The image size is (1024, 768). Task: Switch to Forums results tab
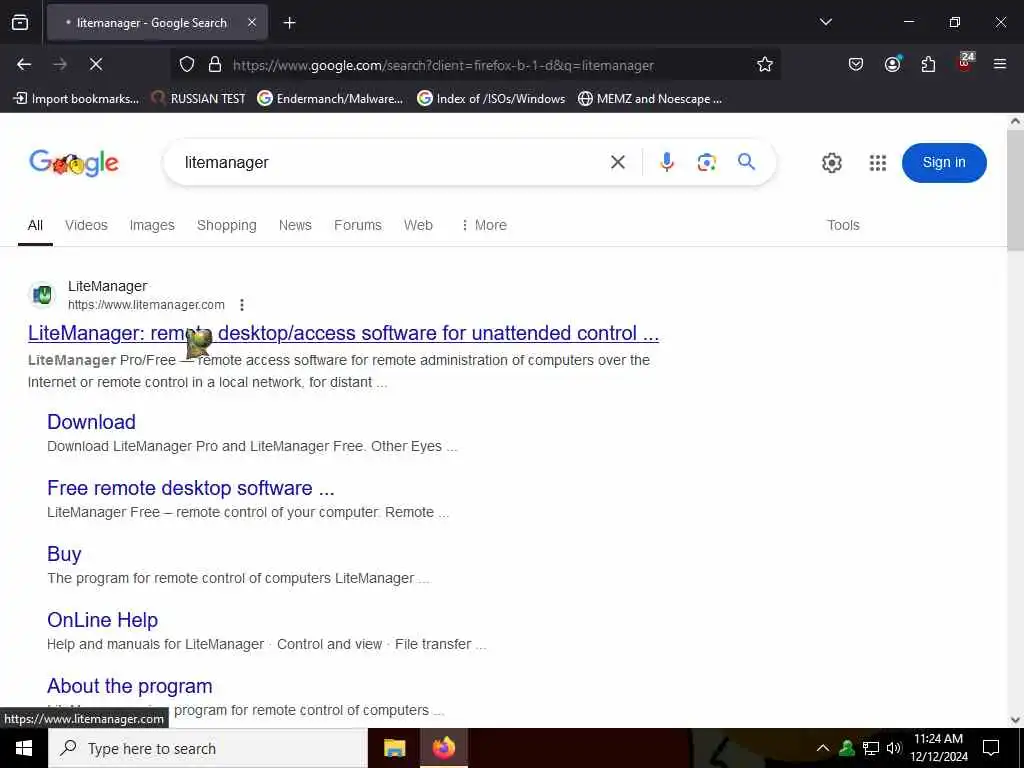coord(358,225)
